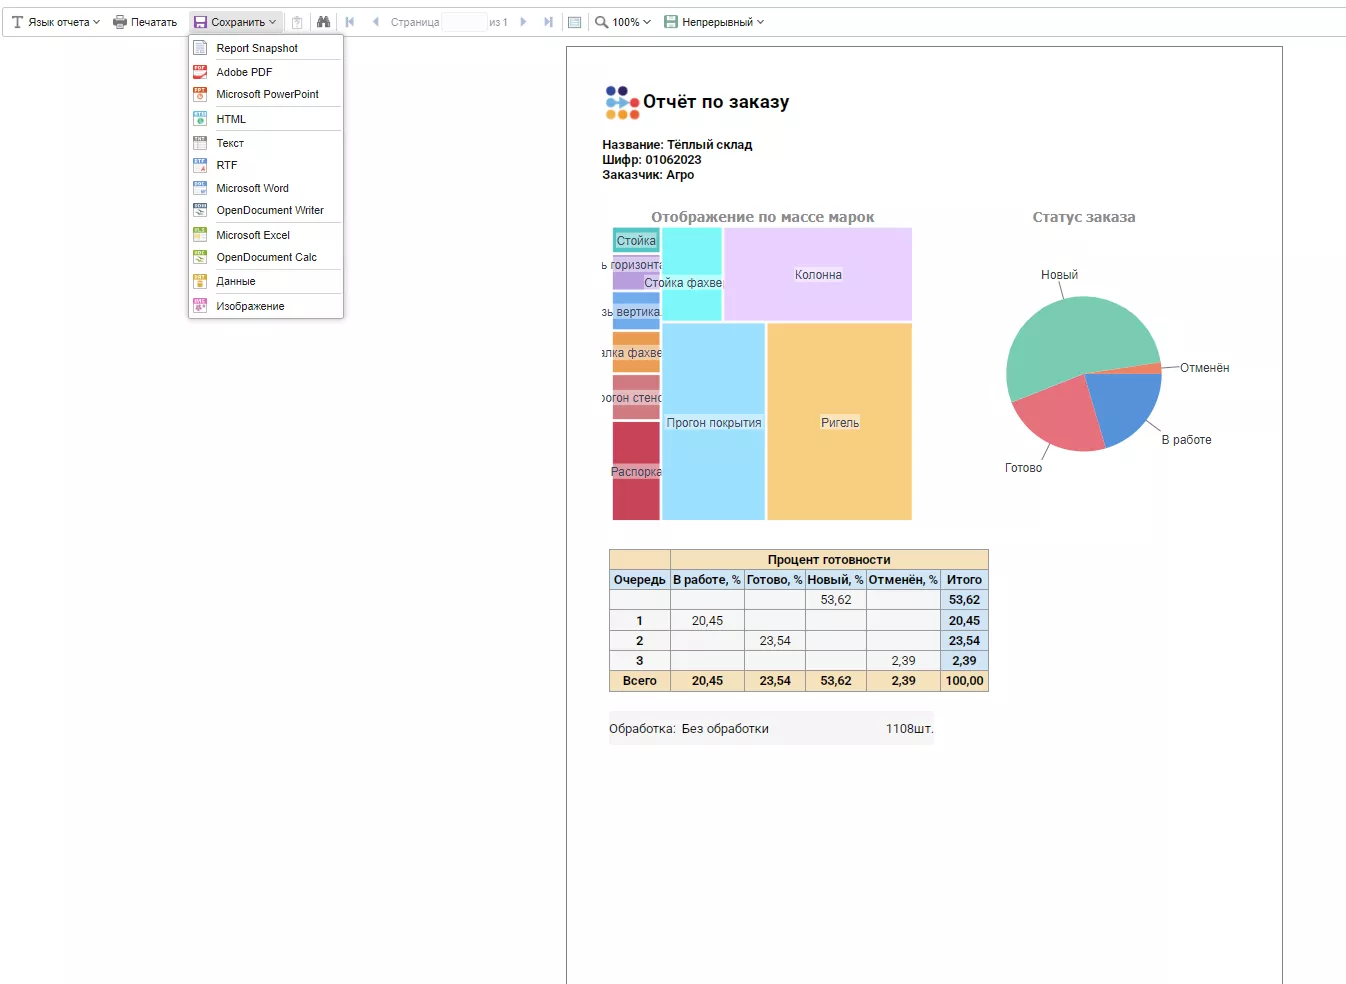1346x984 pixels.
Task: Open the Язык отчета language dropdown
Action: [56, 22]
